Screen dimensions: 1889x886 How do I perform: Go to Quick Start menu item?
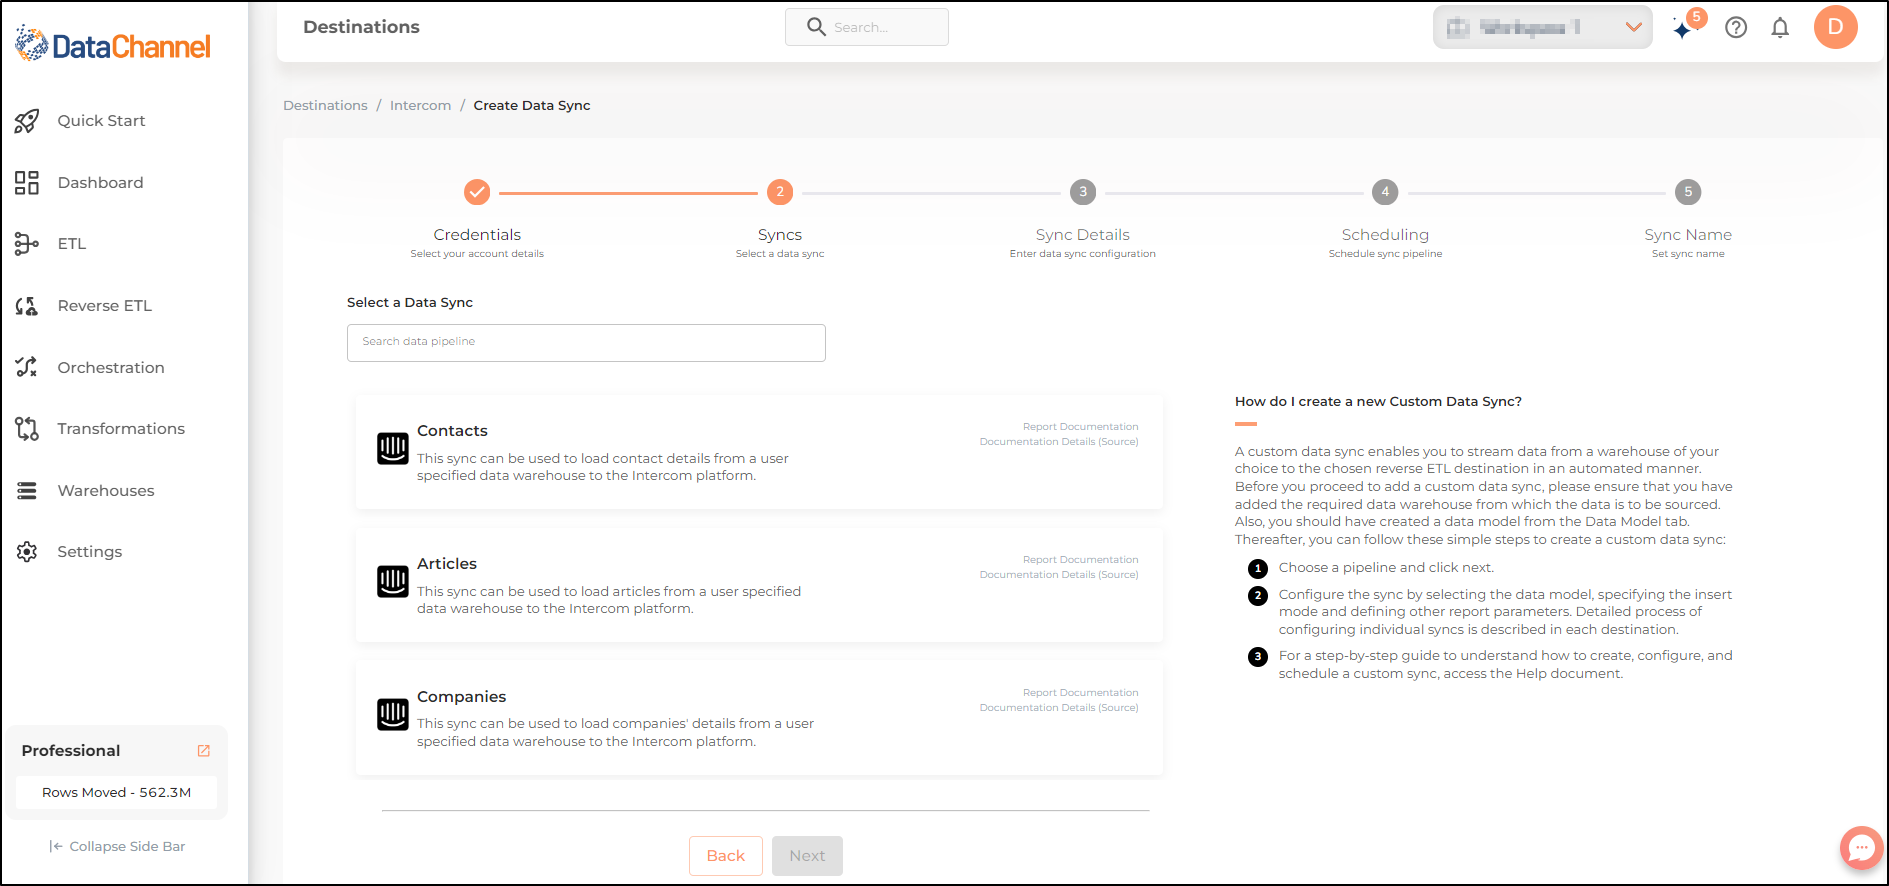tap(101, 121)
